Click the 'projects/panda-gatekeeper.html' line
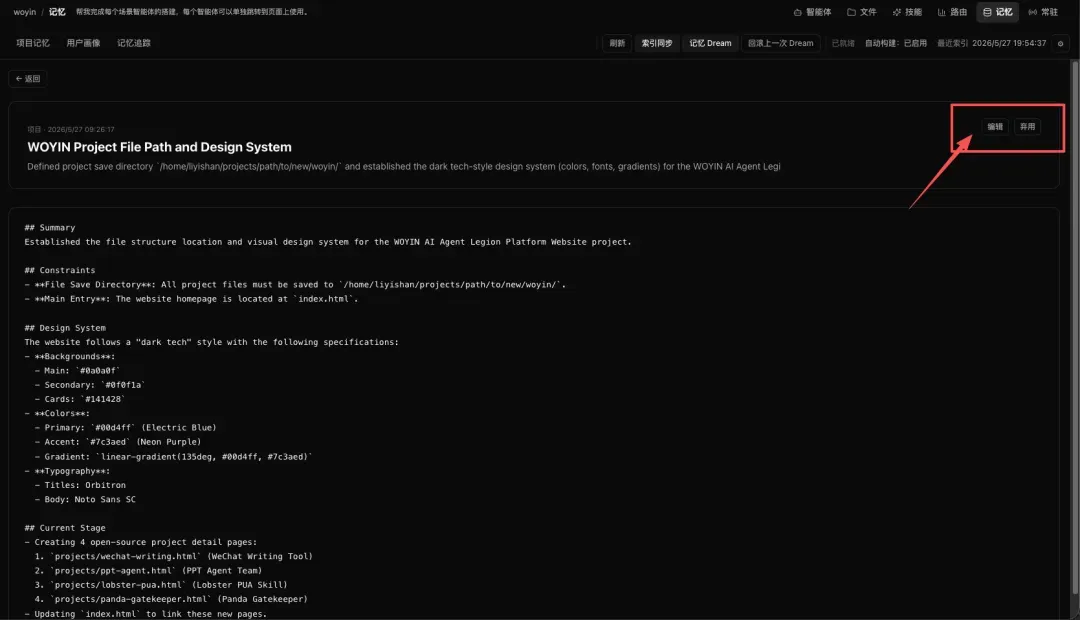This screenshot has height=620, width=1080. 171,599
